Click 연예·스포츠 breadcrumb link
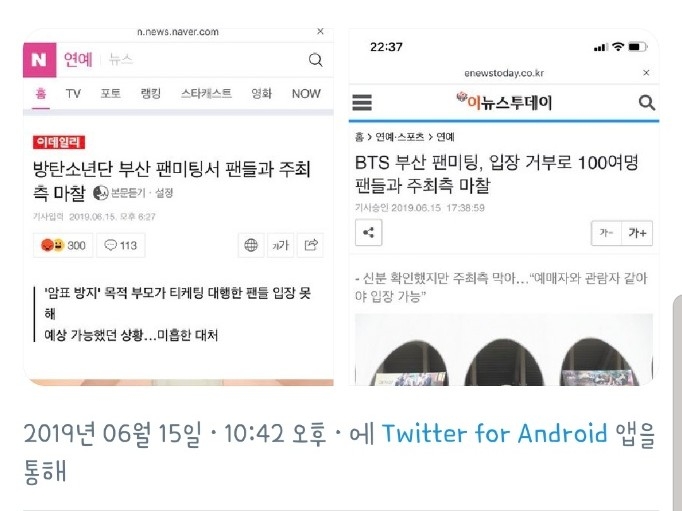The width and height of the screenshot is (682, 511). tap(400, 137)
